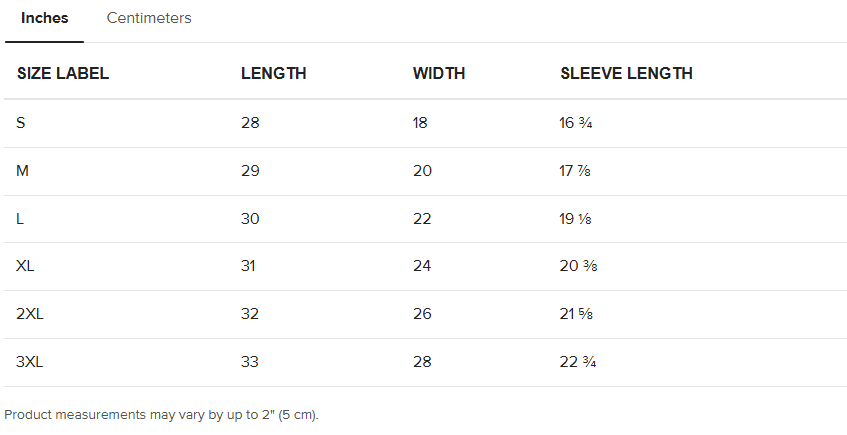This screenshot has height=435, width=847.
Task: Click the SIZE LABEL column header
Action: [63, 73]
